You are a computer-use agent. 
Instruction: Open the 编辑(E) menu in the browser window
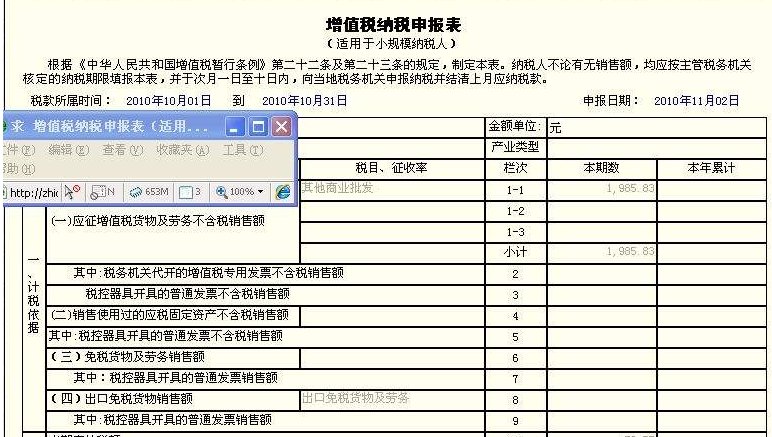[68, 150]
